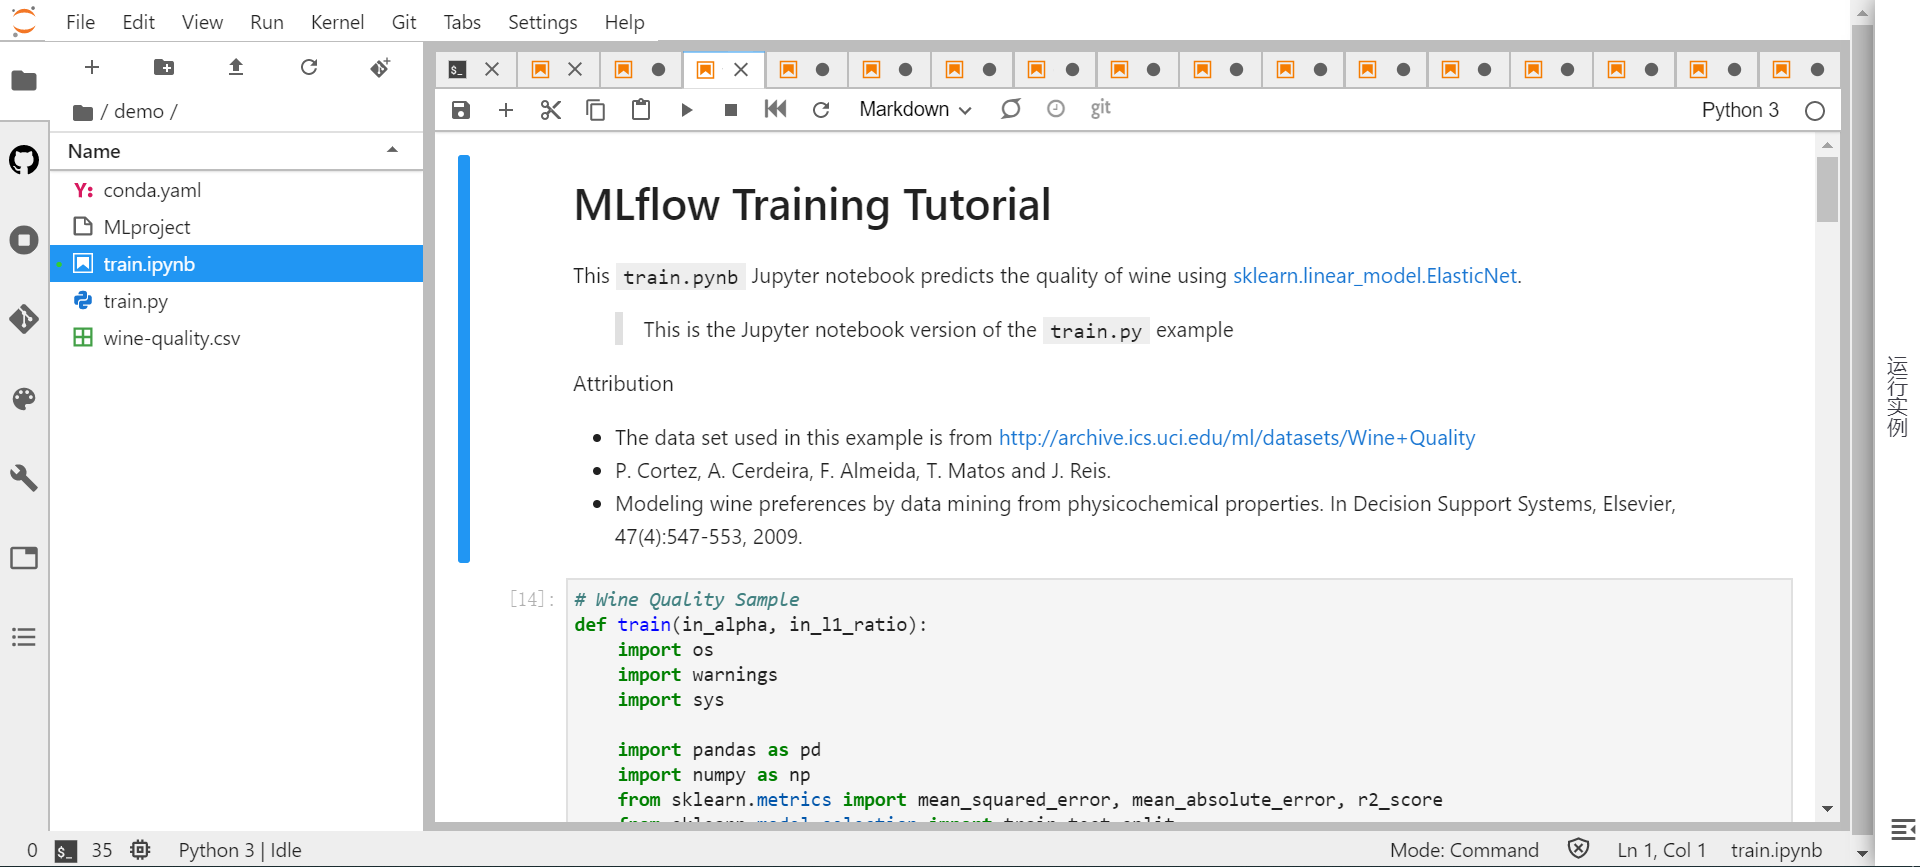Open the Commands palette sidebar icon
1920x867 pixels.
[24, 399]
